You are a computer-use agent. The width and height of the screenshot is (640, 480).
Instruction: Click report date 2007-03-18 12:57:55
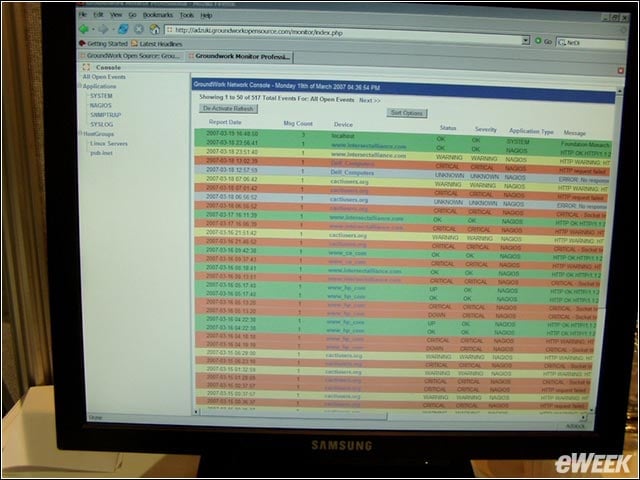(231, 169)
